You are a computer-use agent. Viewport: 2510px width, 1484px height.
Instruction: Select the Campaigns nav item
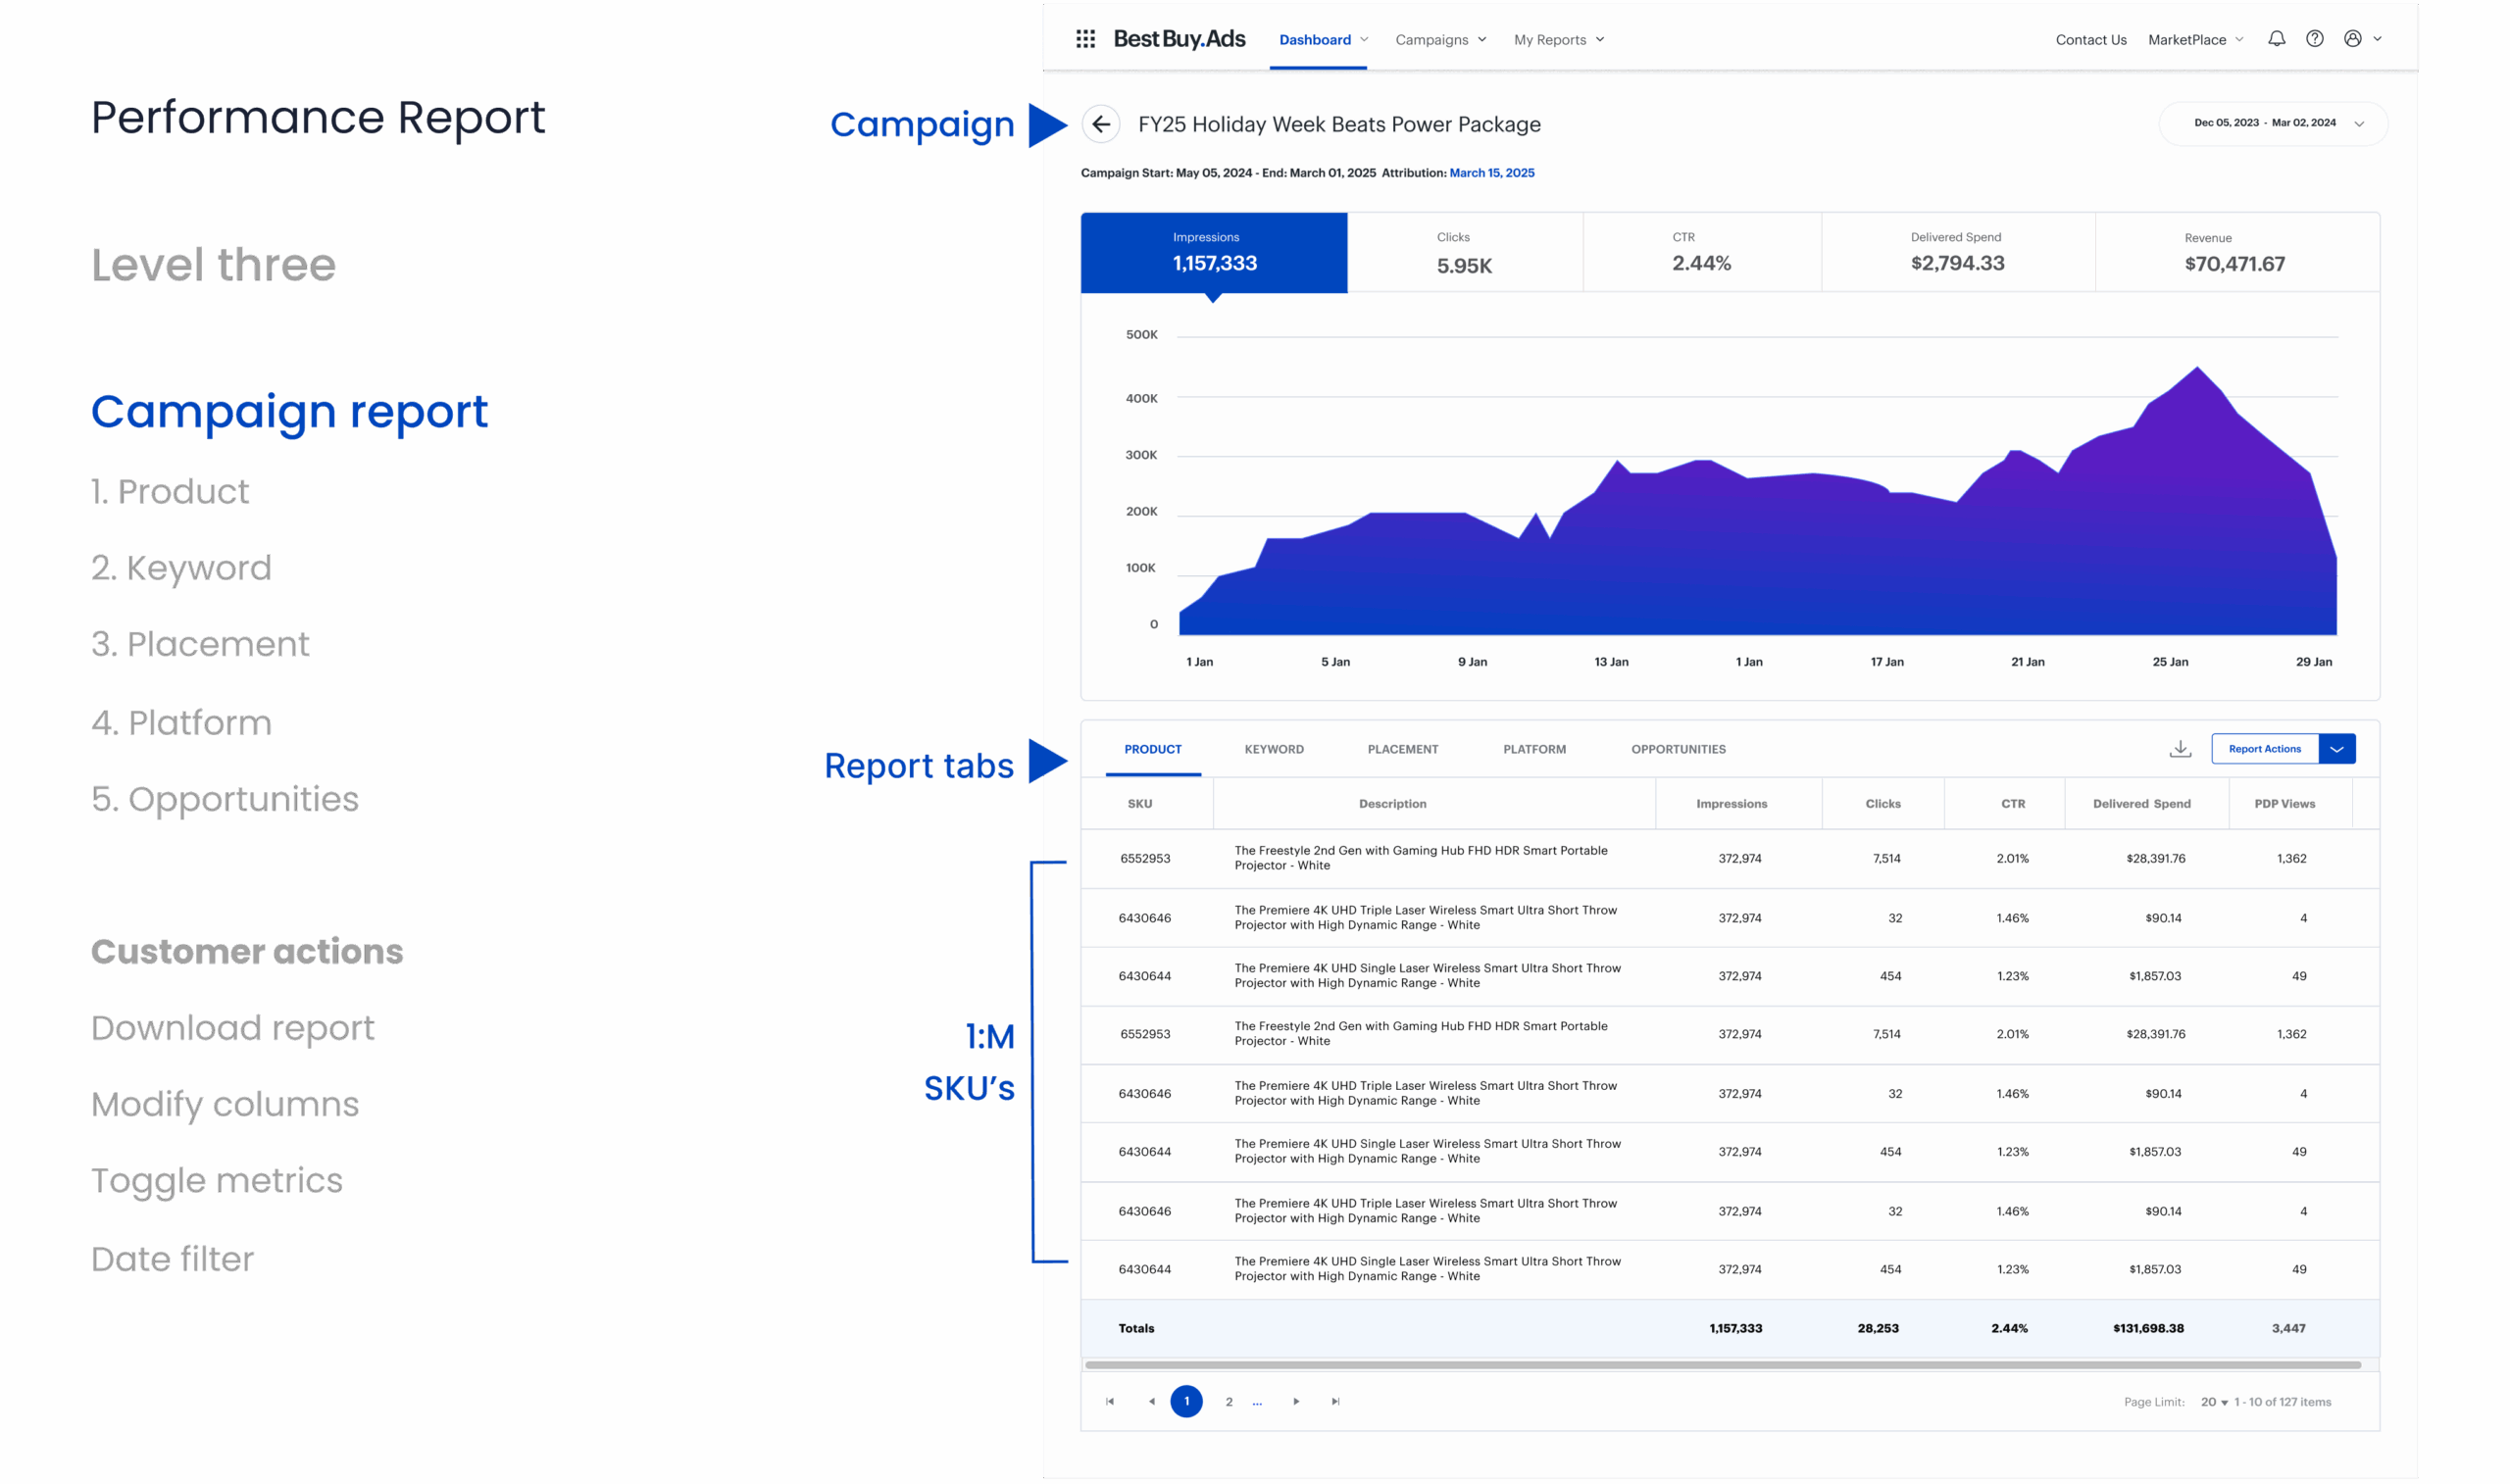tap(1431, 40)
